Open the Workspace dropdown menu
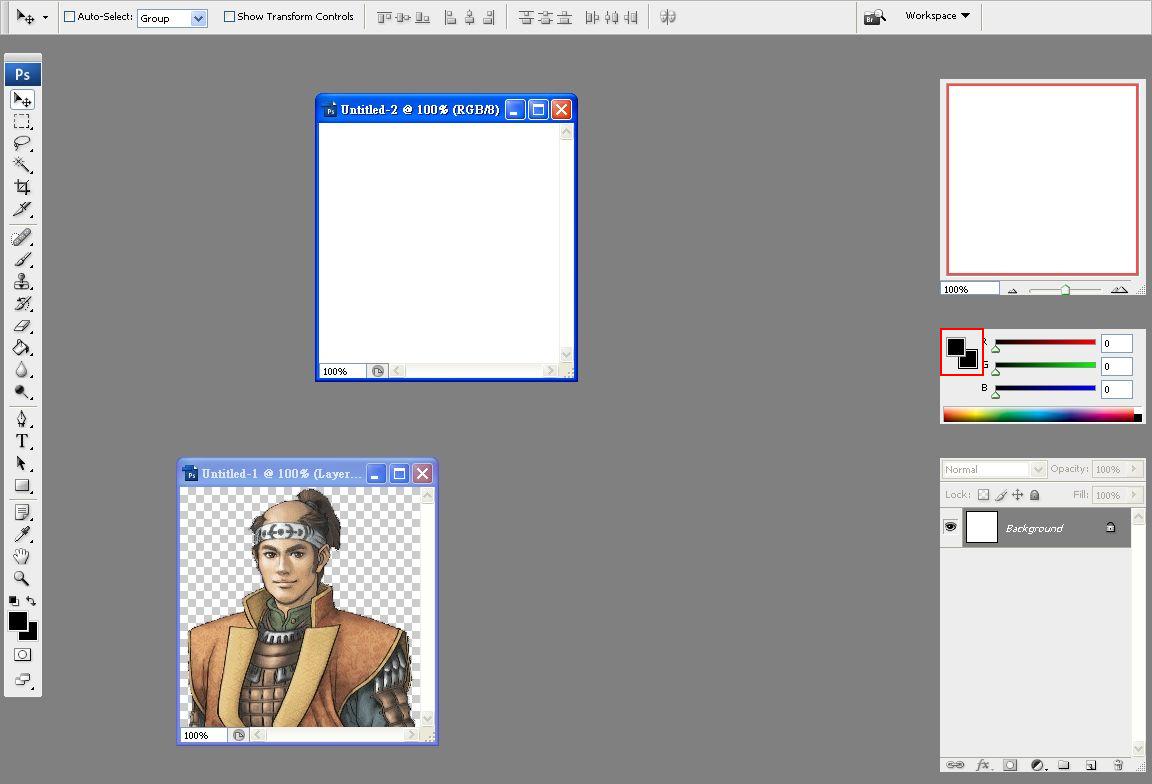 pyautogui.click(x=937, y=15)
